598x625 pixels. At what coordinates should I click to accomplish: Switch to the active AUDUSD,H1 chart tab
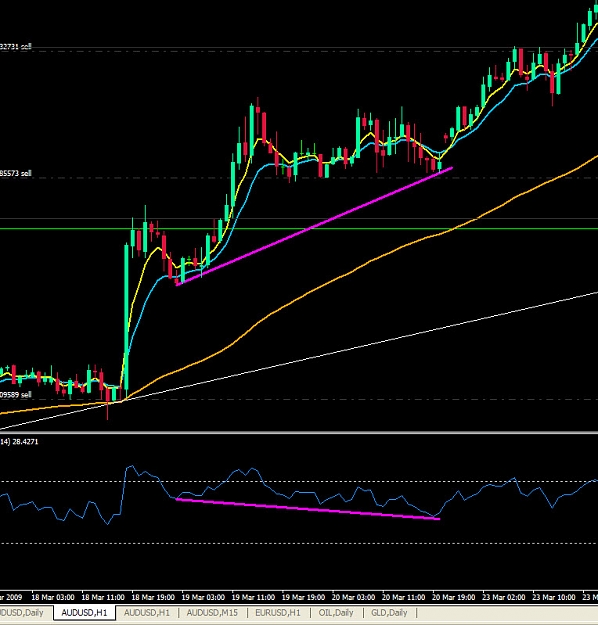pos(85,612)
